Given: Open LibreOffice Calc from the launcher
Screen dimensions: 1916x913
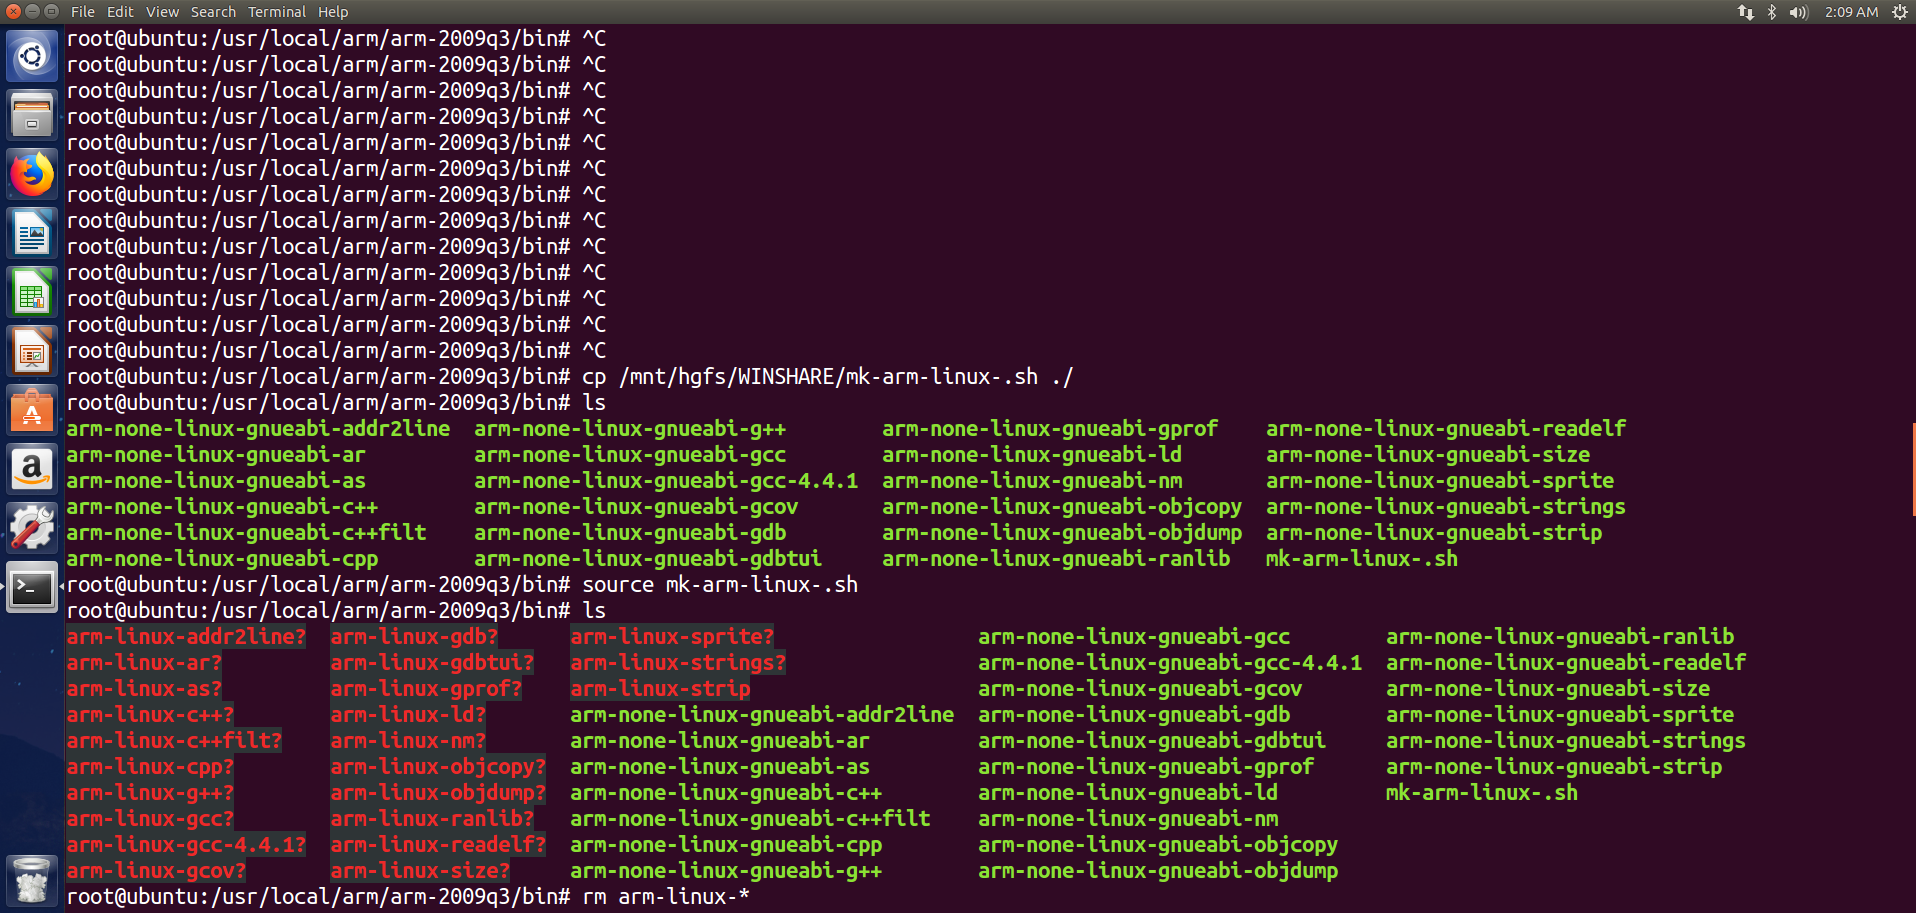Looking at the screenshot, I should 32,292.
